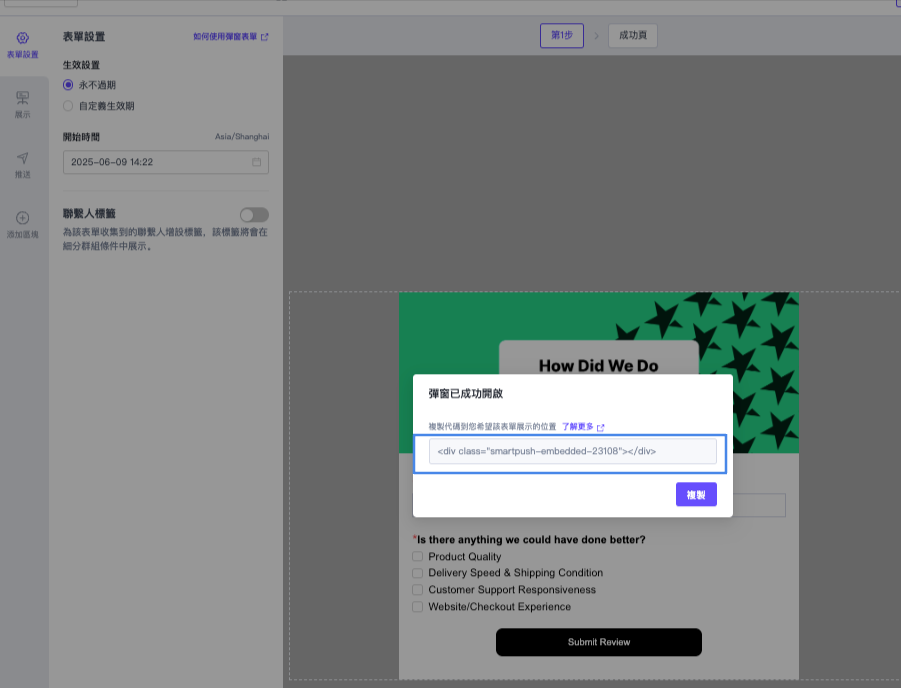This screenshot has width=901, height=688.
Task: Click the 複製 button in the dialog
Action: [x=696, y=494]
